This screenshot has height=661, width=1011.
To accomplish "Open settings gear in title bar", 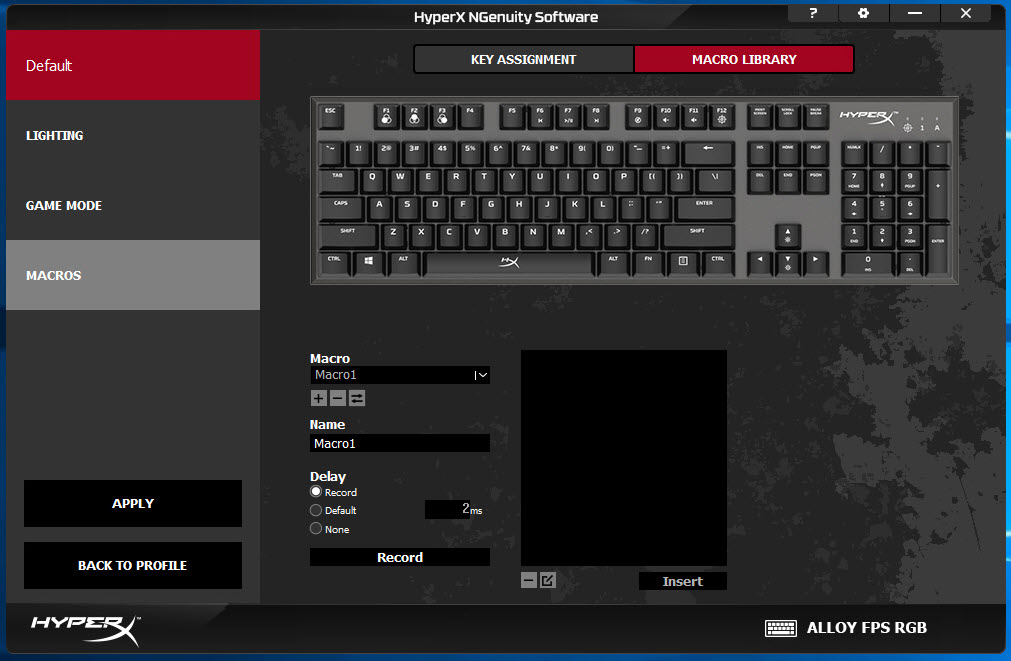I will (863, 13).
